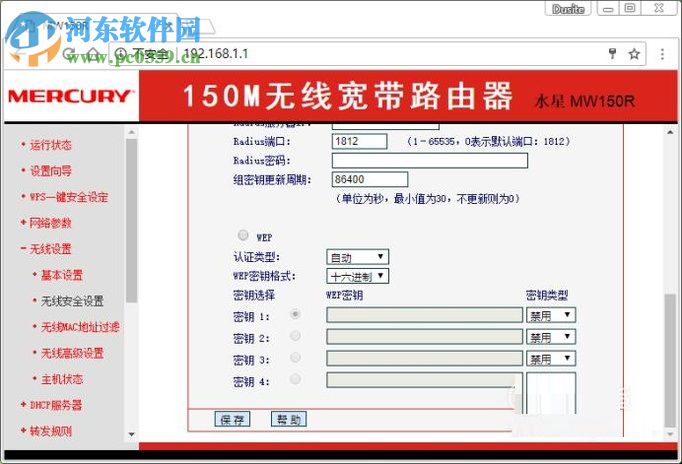Image resolution: width=682 pixels, height=464 pixels.
Task: Select the 密钥 1 radio button
Action: [x=295, y=314]
